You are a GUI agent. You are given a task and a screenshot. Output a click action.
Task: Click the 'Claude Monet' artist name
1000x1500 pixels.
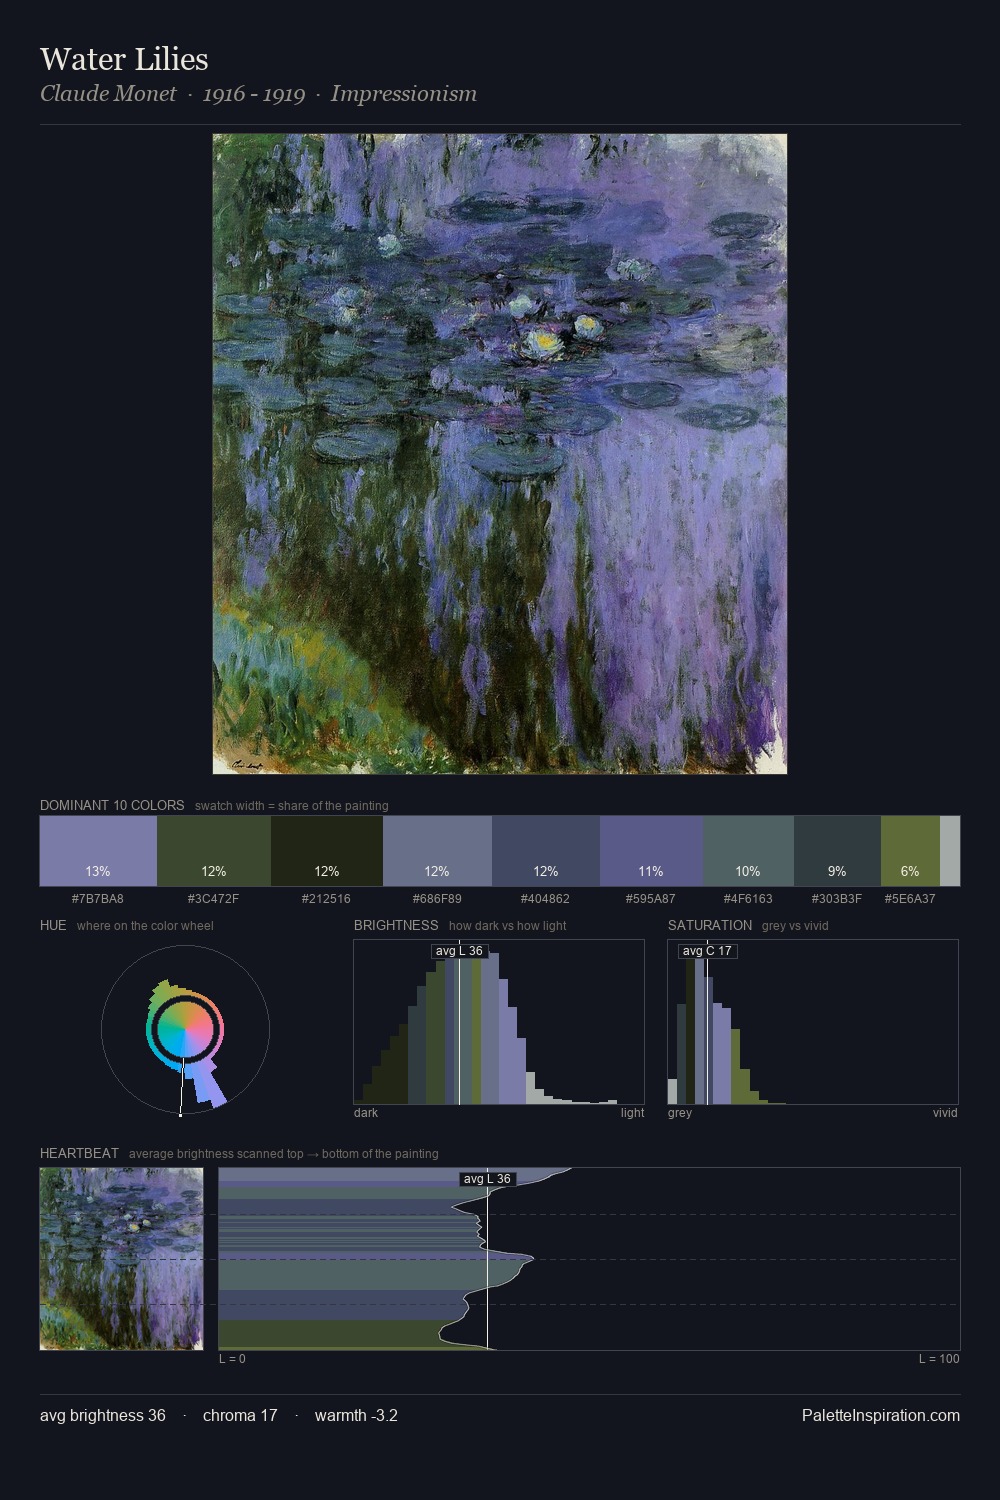[108, 94]
